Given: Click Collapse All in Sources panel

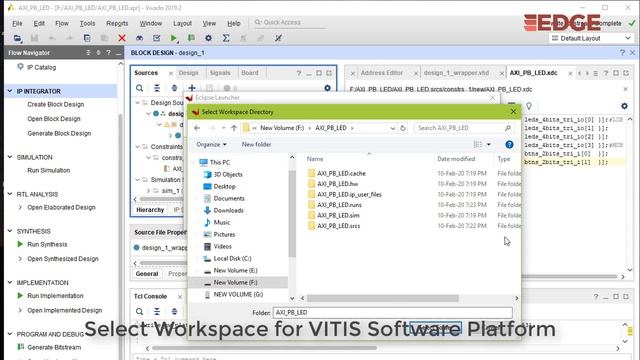Looking at the screenshot, I should tap(157, 88).
